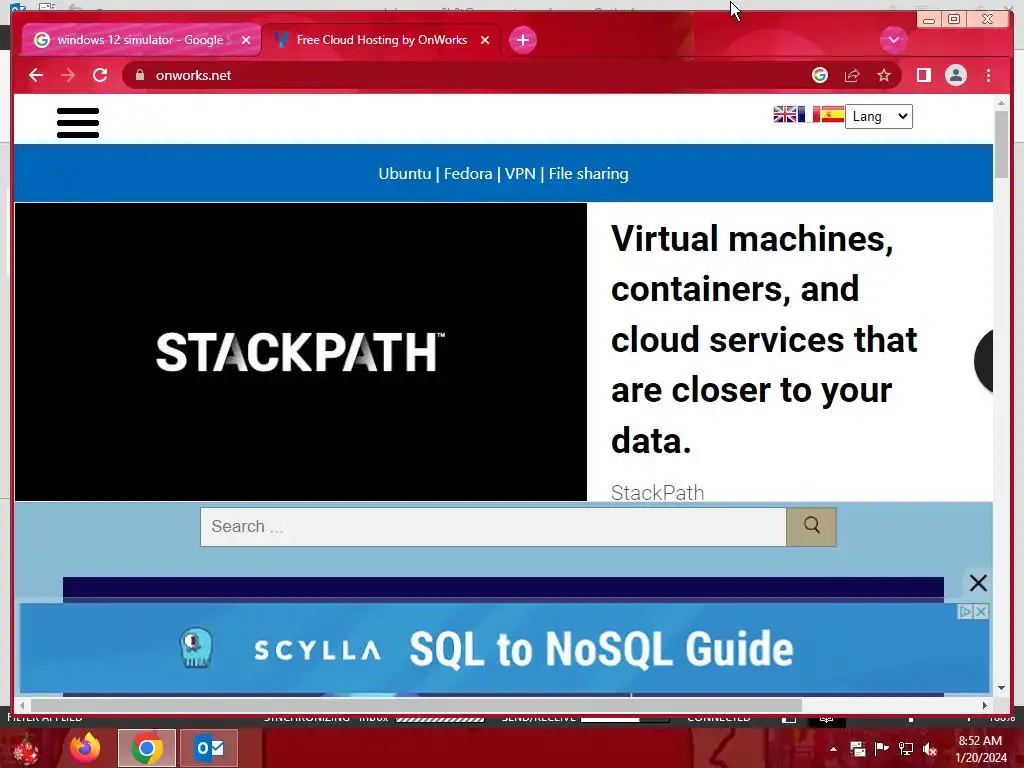
Task: Close the Scylla ad via small X icon
Action: (x=981, y=611)
